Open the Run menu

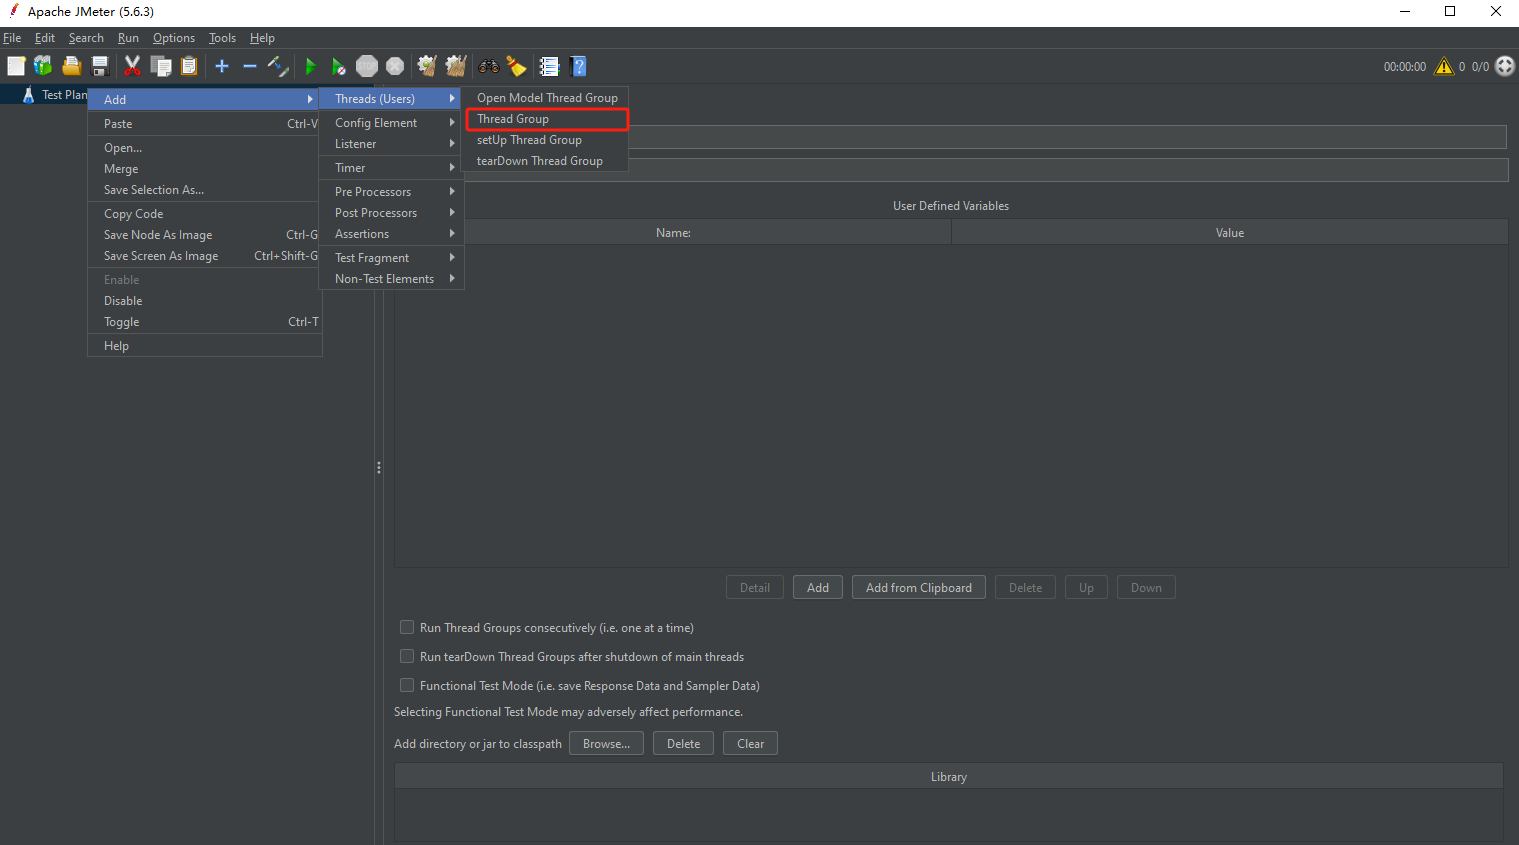tap(128, 38)
